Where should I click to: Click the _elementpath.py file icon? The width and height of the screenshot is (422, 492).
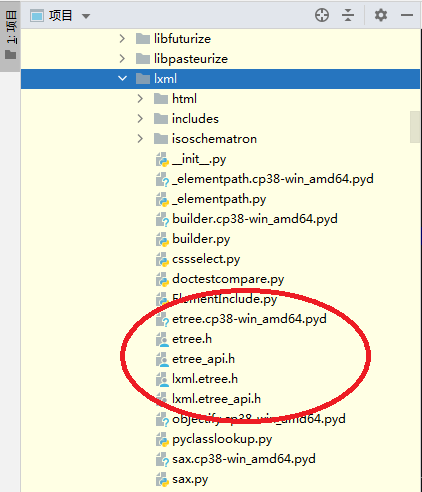[x=162, y=199]
